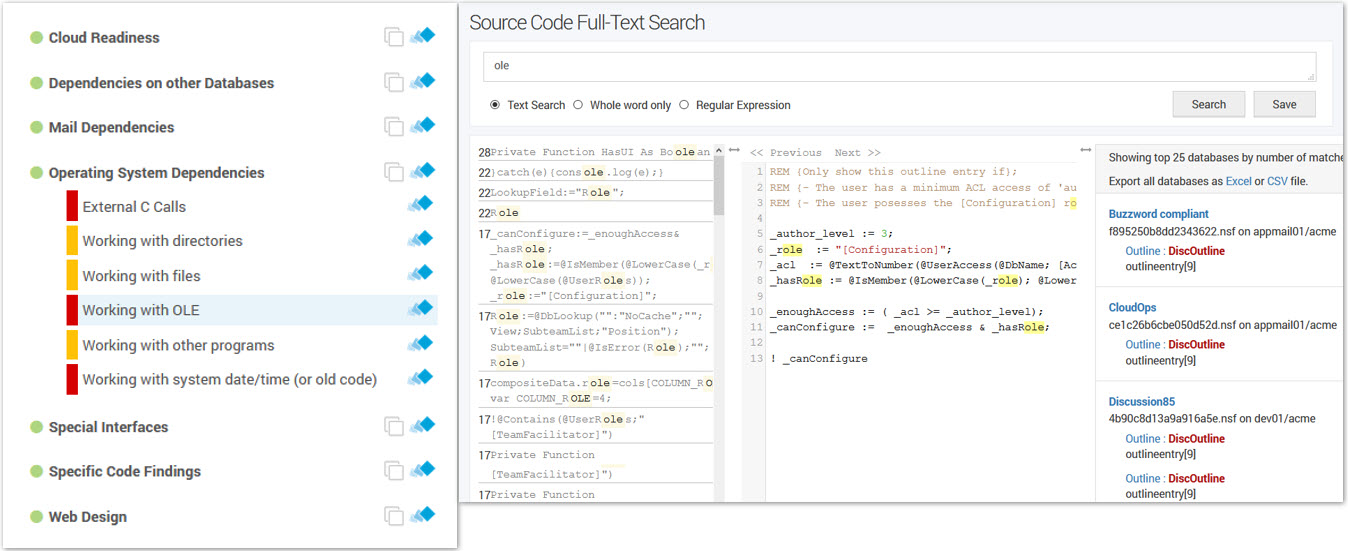Click the blue diamond icon beside Web Design

(422, 515)
